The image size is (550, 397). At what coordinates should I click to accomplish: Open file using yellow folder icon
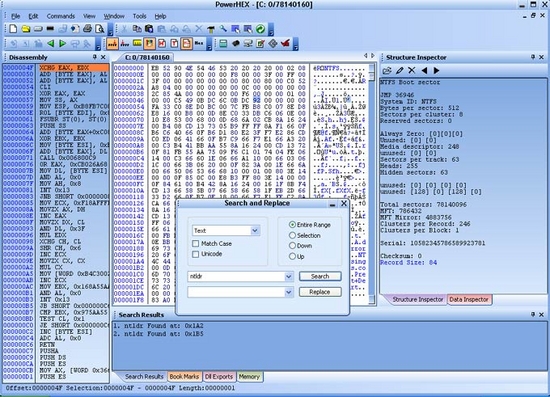point(26,29)
